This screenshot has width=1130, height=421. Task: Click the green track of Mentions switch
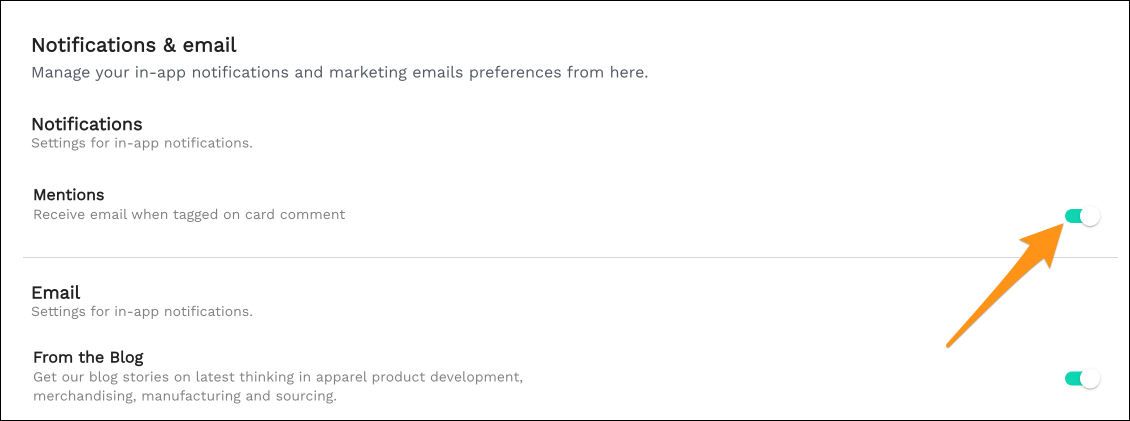(x=1073, y=216)
